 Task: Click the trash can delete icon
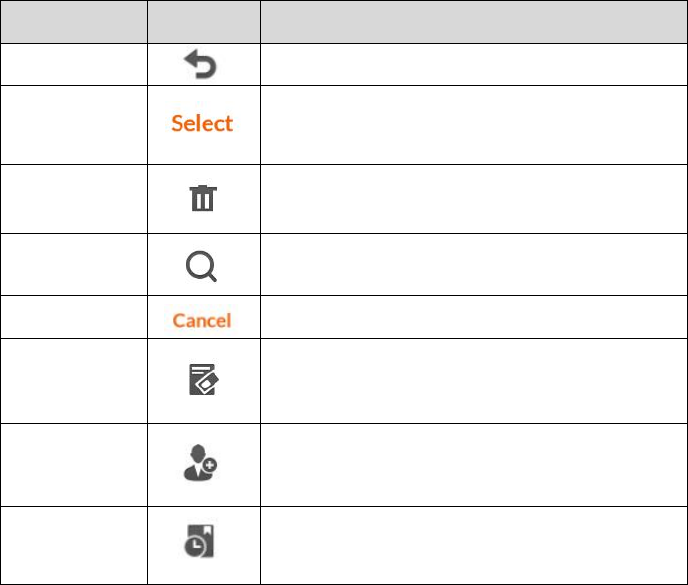pyautogui.click(x=203, y=200)
